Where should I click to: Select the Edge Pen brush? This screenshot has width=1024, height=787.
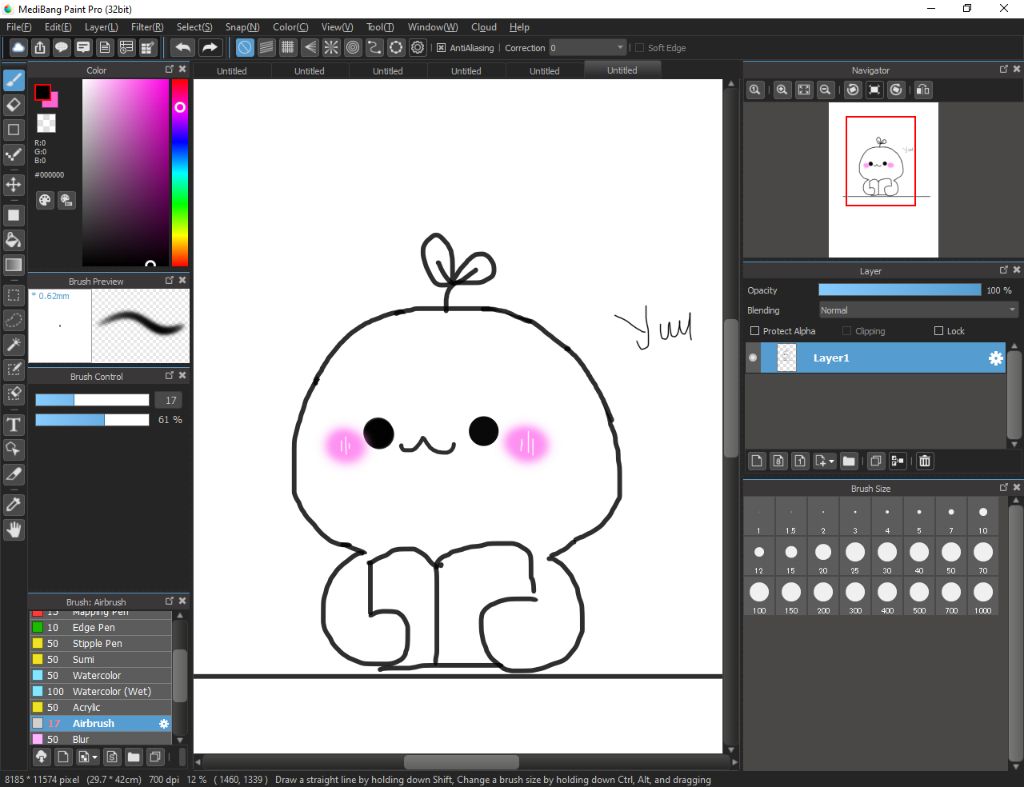101,627
